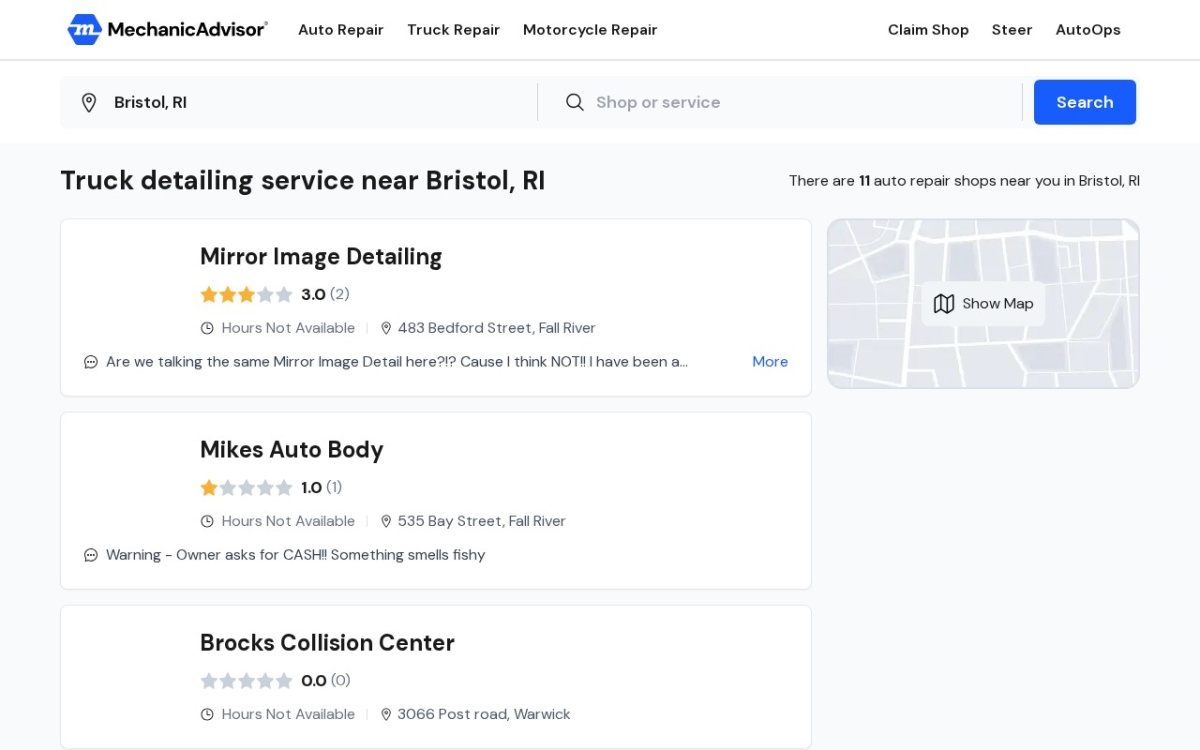Click the Truck detailing service heading

click(x=303, y=181)
